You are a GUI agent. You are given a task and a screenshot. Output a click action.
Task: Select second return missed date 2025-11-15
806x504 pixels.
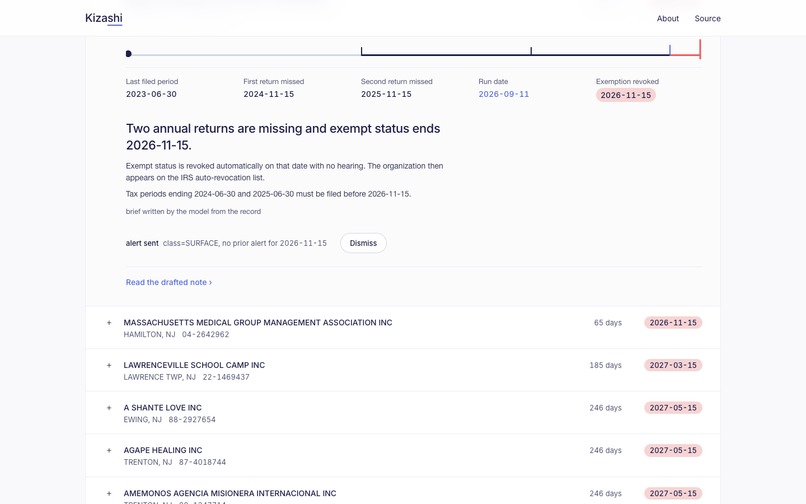tap(386, 94)
